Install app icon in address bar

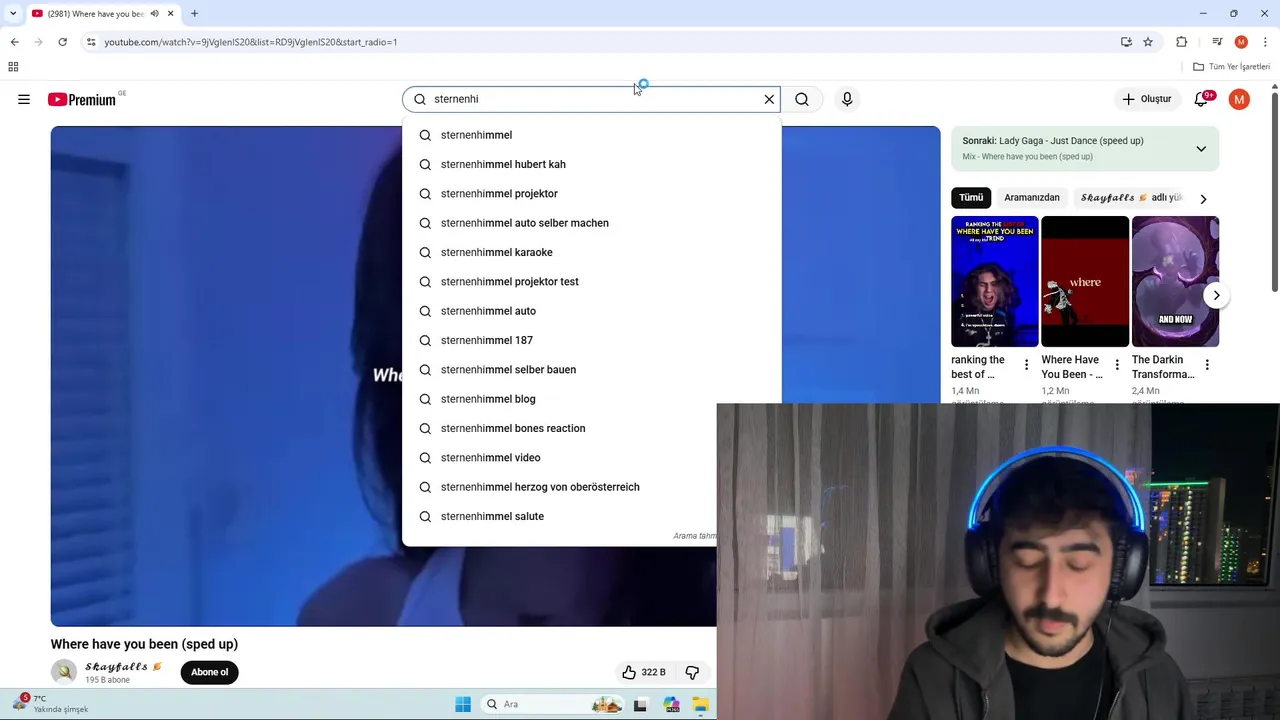tap(1126, 42)
